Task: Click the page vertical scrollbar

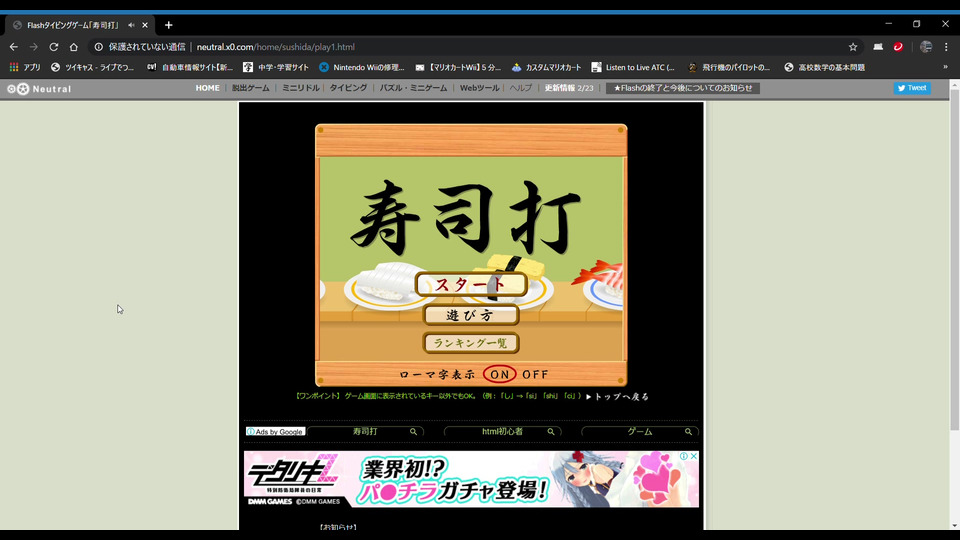Action: pyautogui.click(x=954, y=260)
